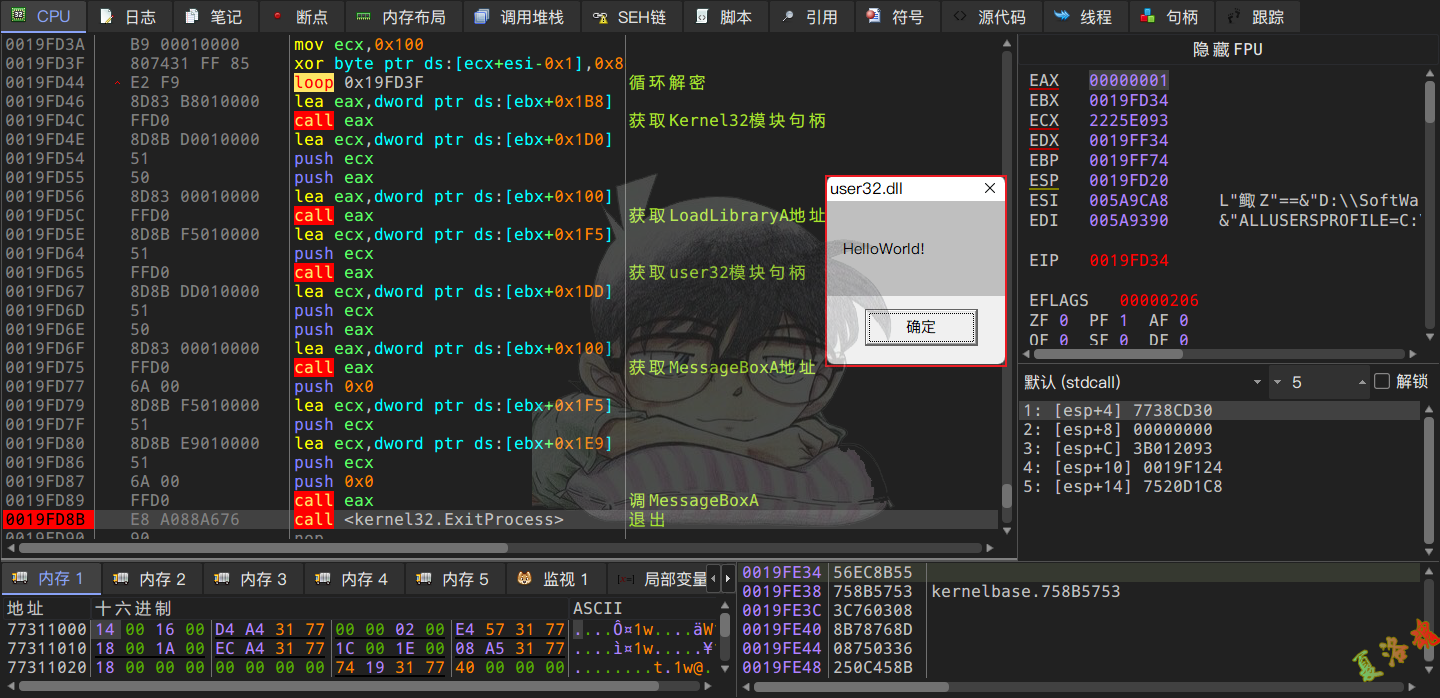Screen dimensions: 1440x698
Task: Click the 内存布局 memory map icon
Action: (363, 17)
